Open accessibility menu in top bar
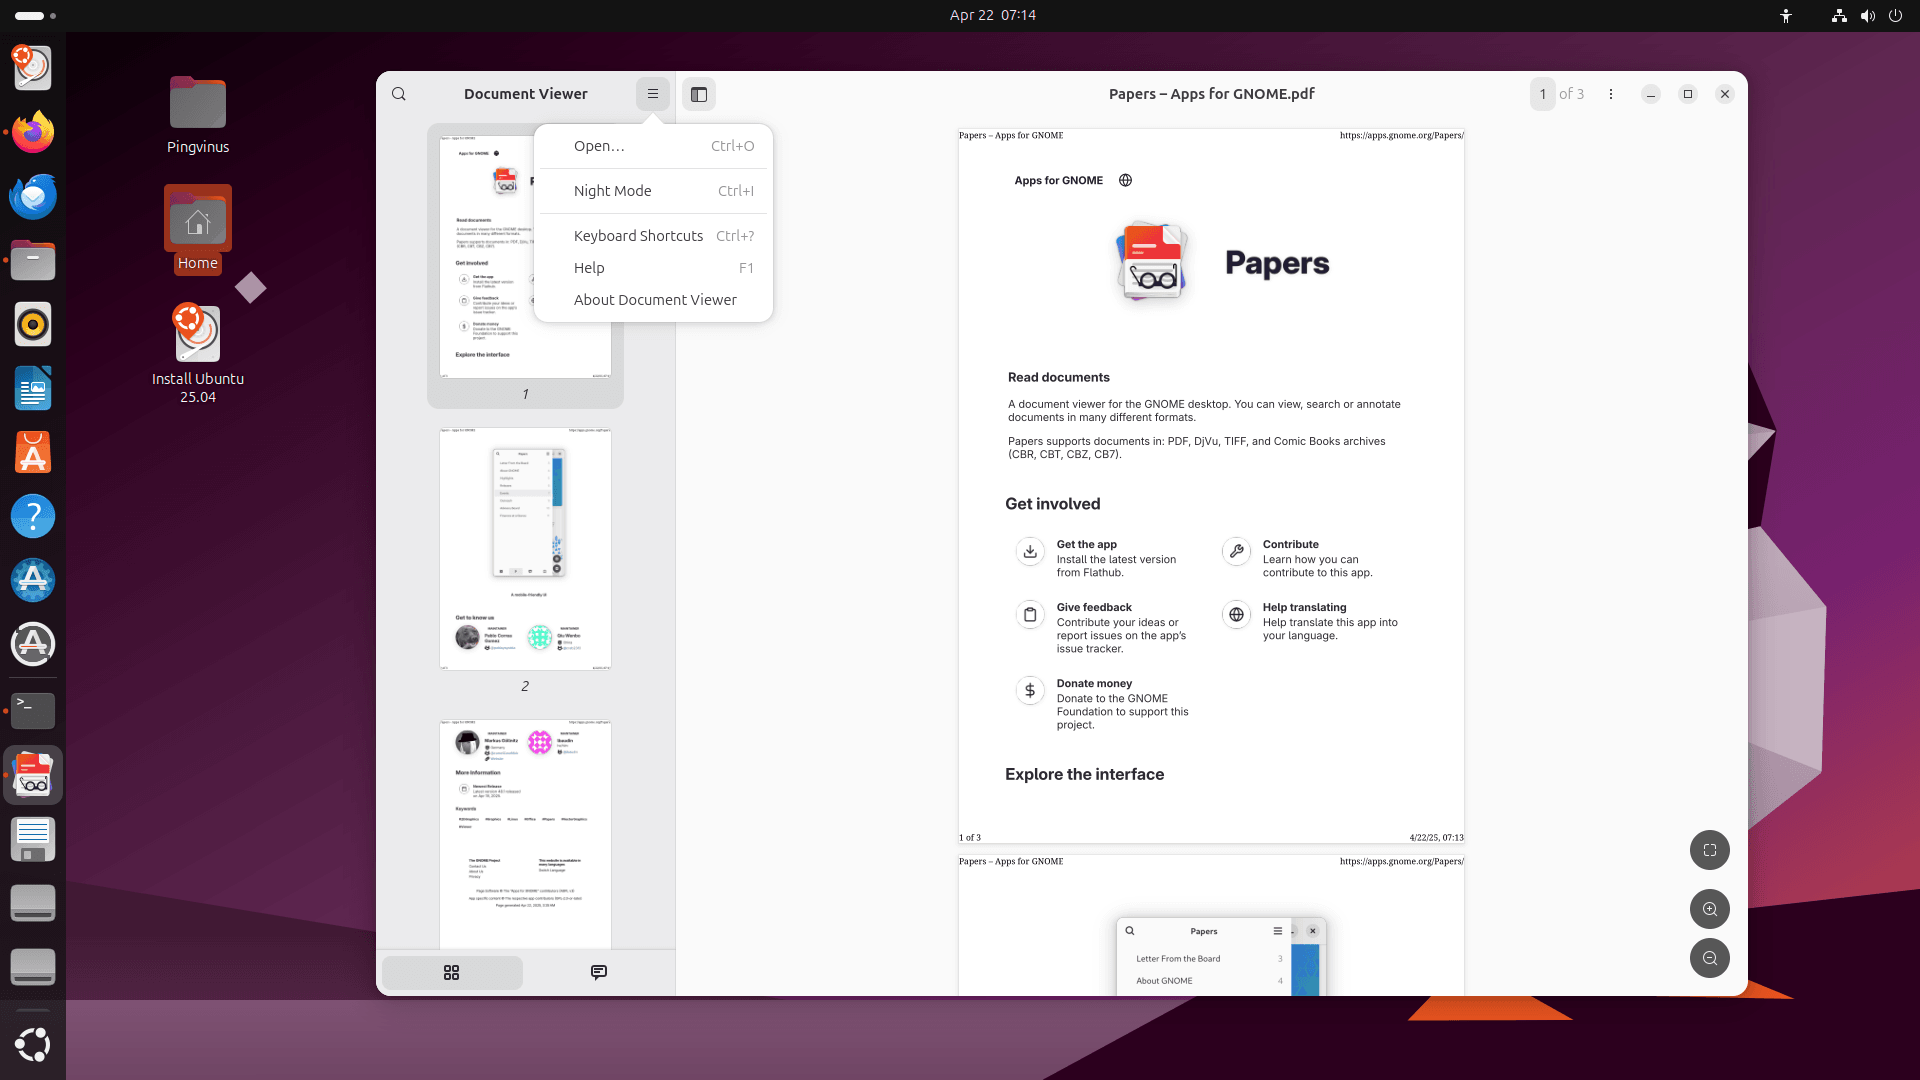 (x=1786, y=15)
